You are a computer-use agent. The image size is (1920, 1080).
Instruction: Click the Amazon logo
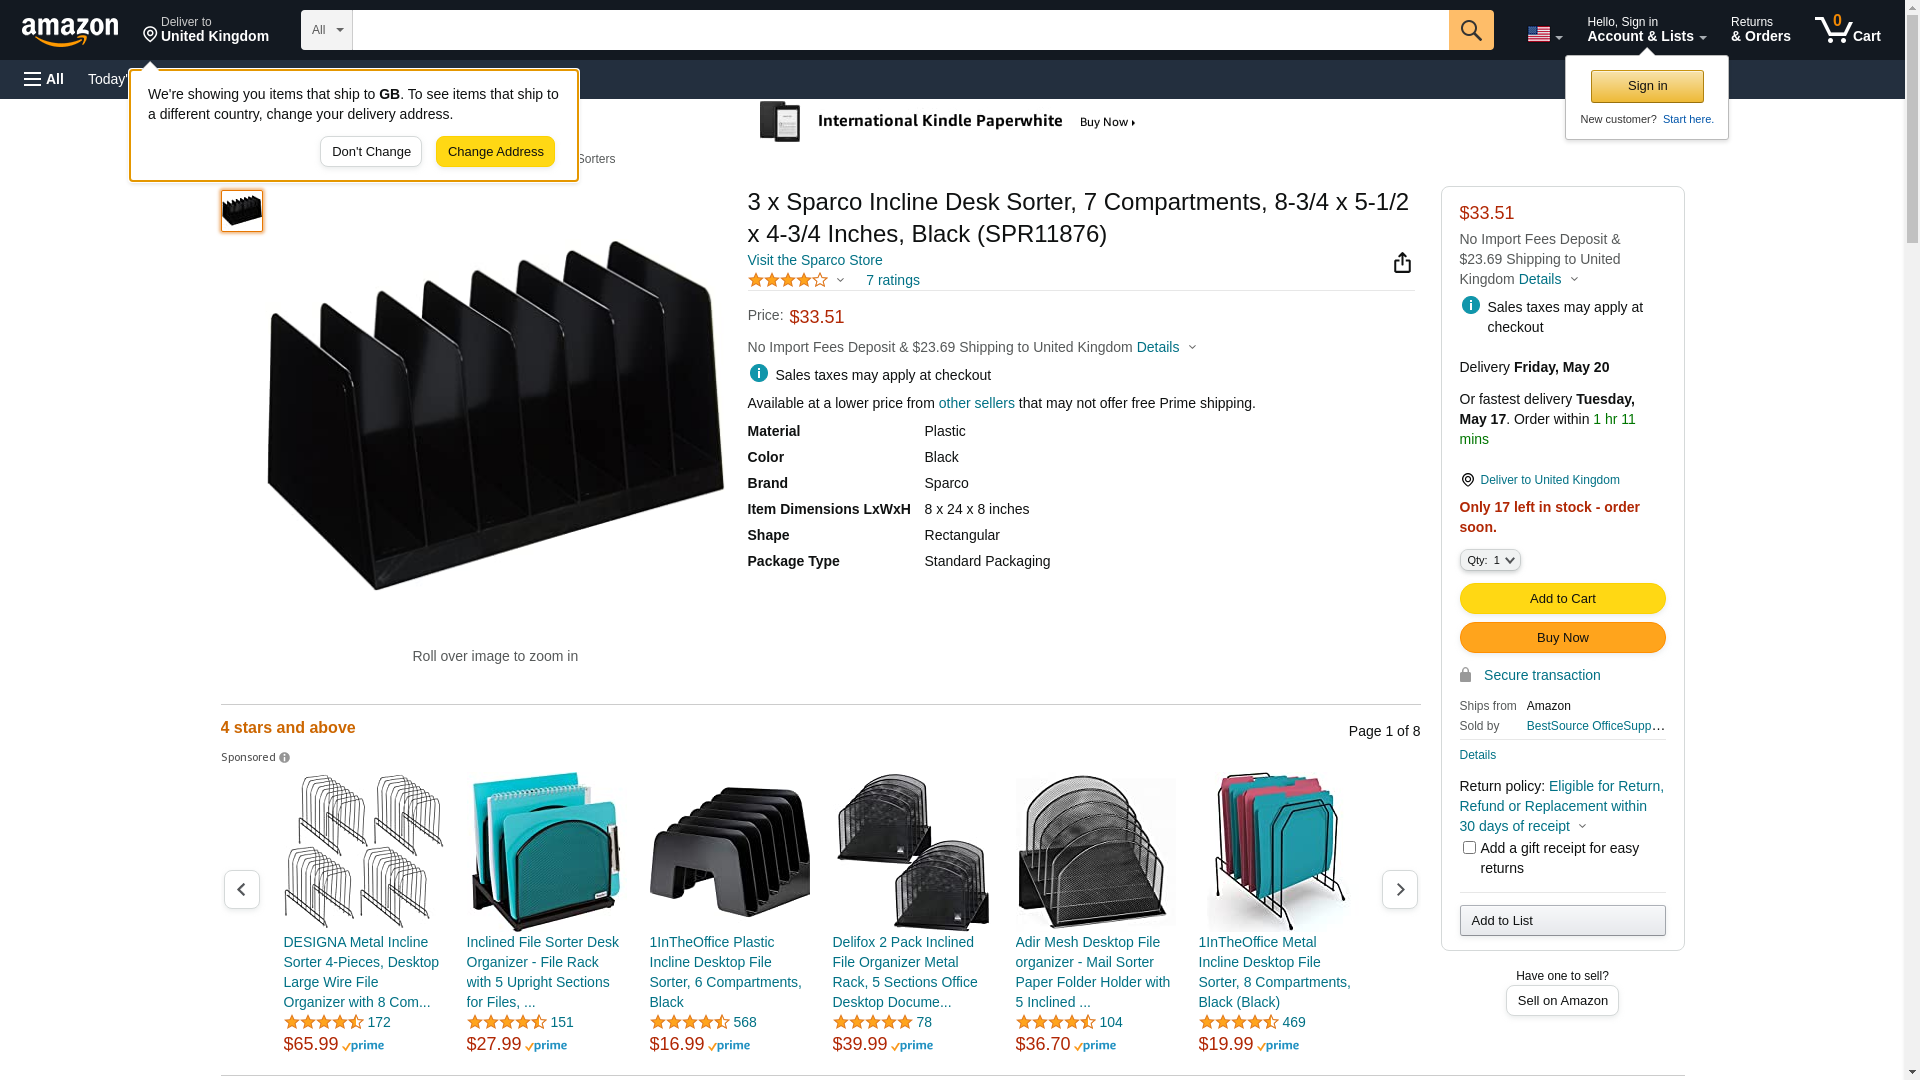(x=70, y=32)
